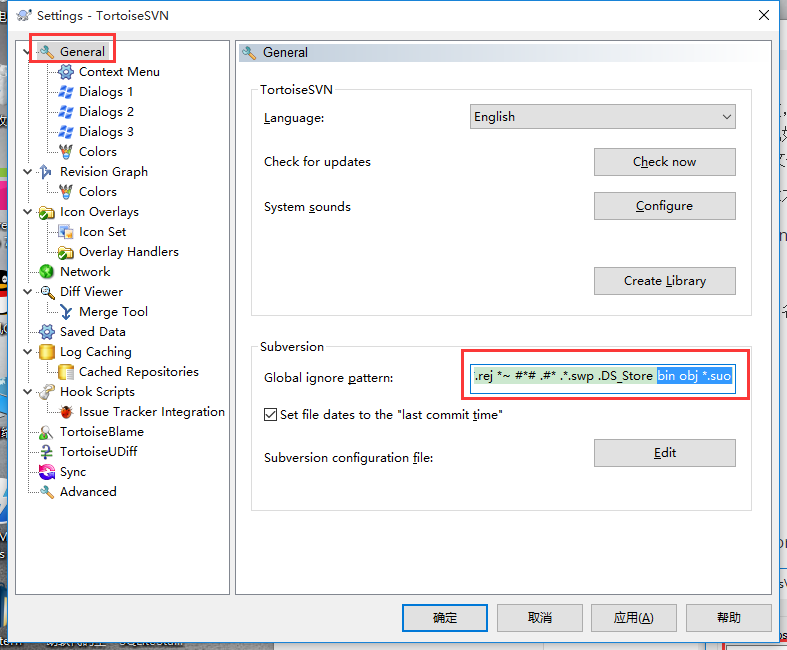This screenshot has width=787, height=650.
Task: Select the Advanced settings page
Action: click(88, 492)
